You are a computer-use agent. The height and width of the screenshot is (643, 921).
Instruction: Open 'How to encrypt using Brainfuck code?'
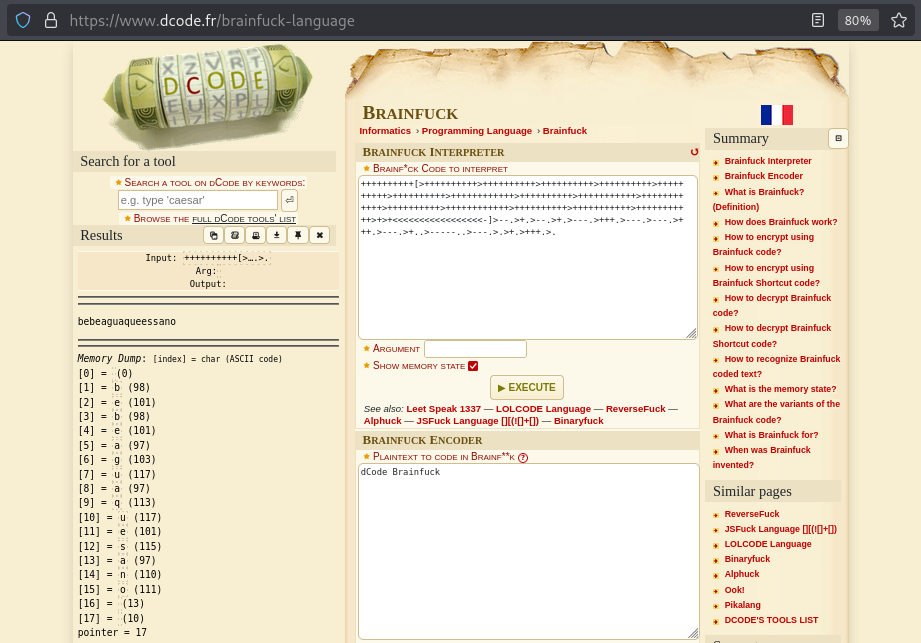point(764,244)
